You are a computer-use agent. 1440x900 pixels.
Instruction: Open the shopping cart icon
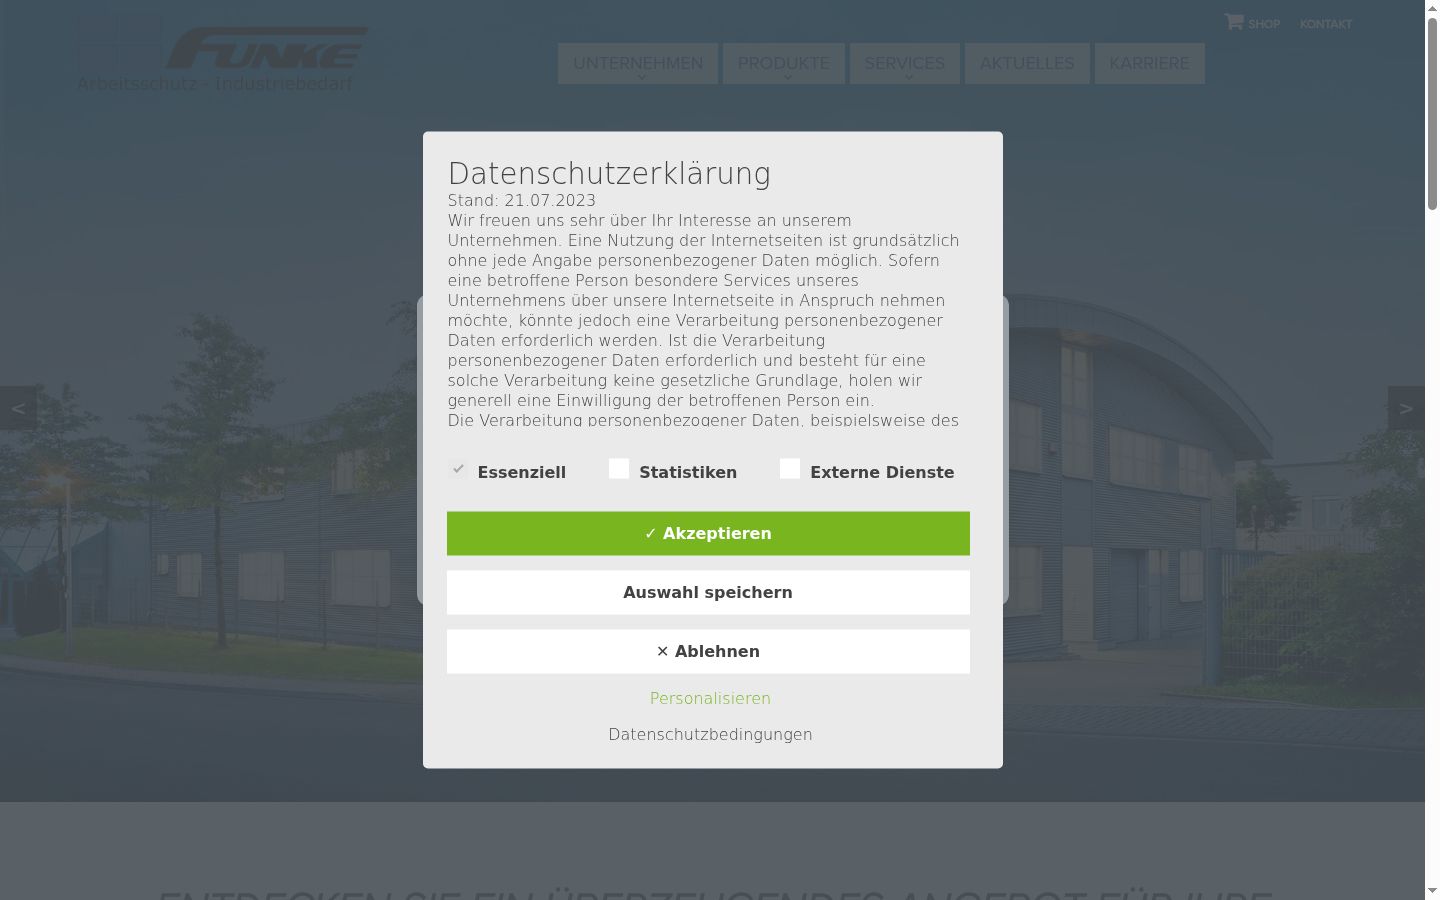(1234, 21)
